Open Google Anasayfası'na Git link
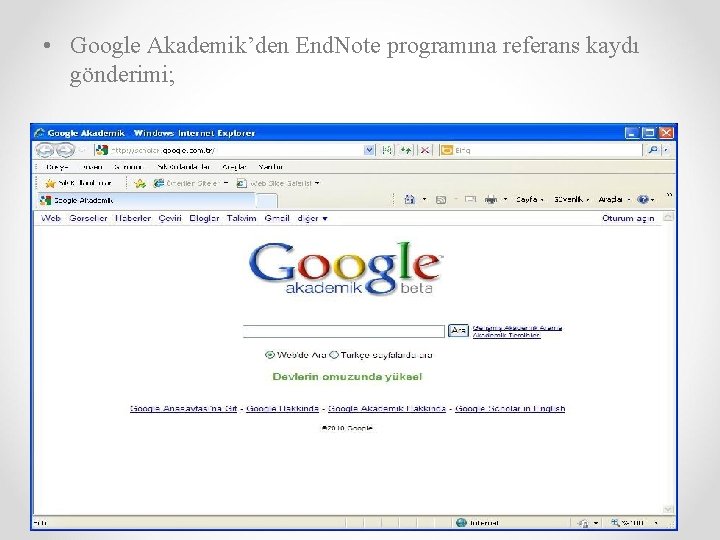Viewport: 720px width, 540px height. point(183,409)
